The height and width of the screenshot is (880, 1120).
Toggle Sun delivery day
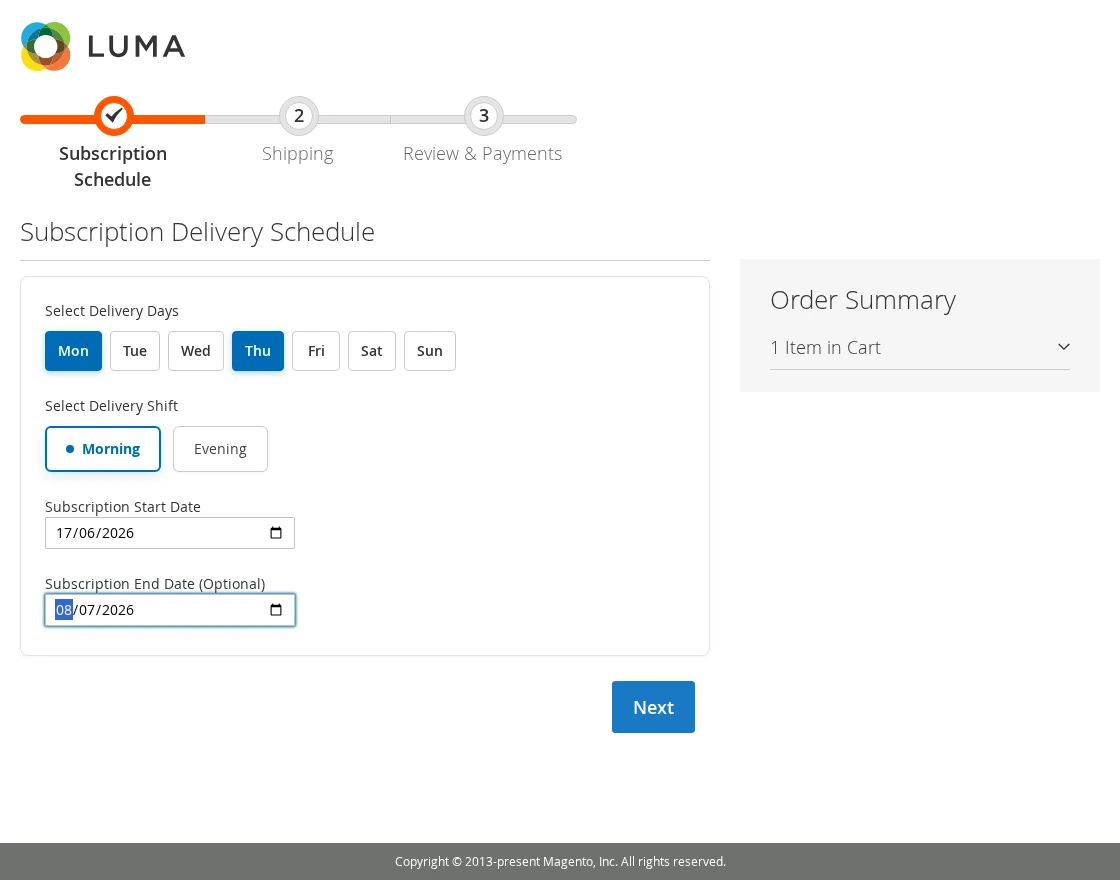tap(430, 351)
